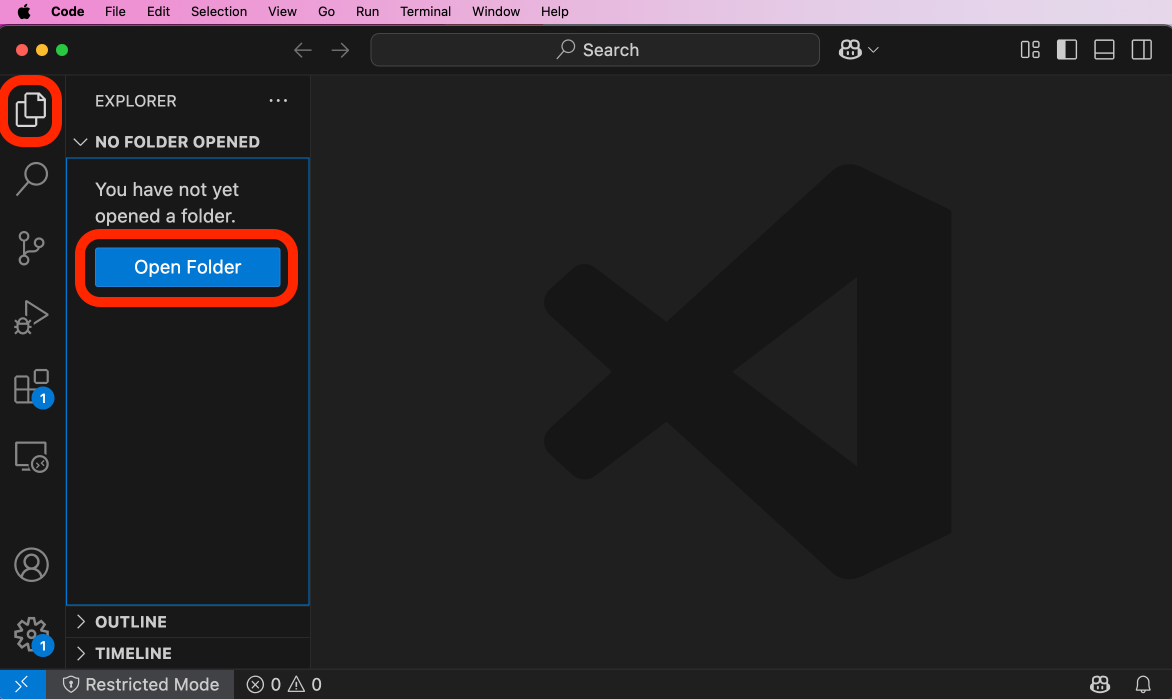The image size is (1172, 699).
Task: Minimize the window with the yellow button
Action: click(42, 50)
